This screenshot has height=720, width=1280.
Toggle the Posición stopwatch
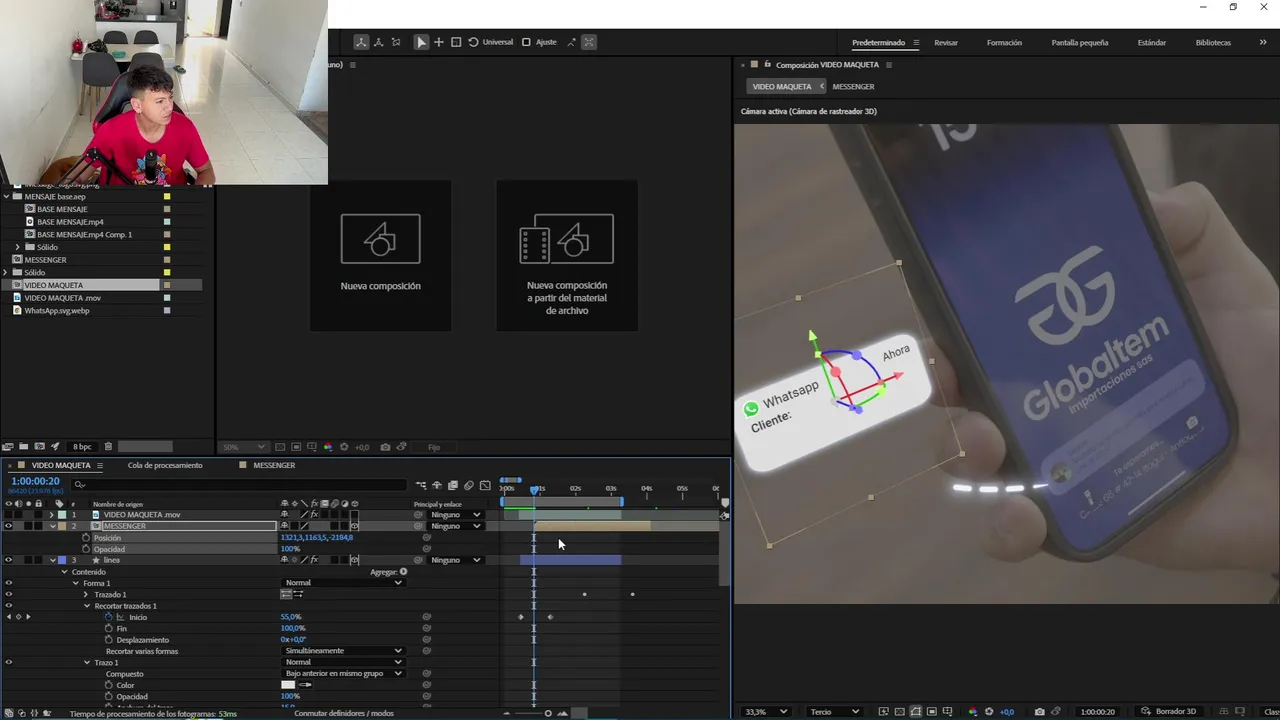pos(86,538)
